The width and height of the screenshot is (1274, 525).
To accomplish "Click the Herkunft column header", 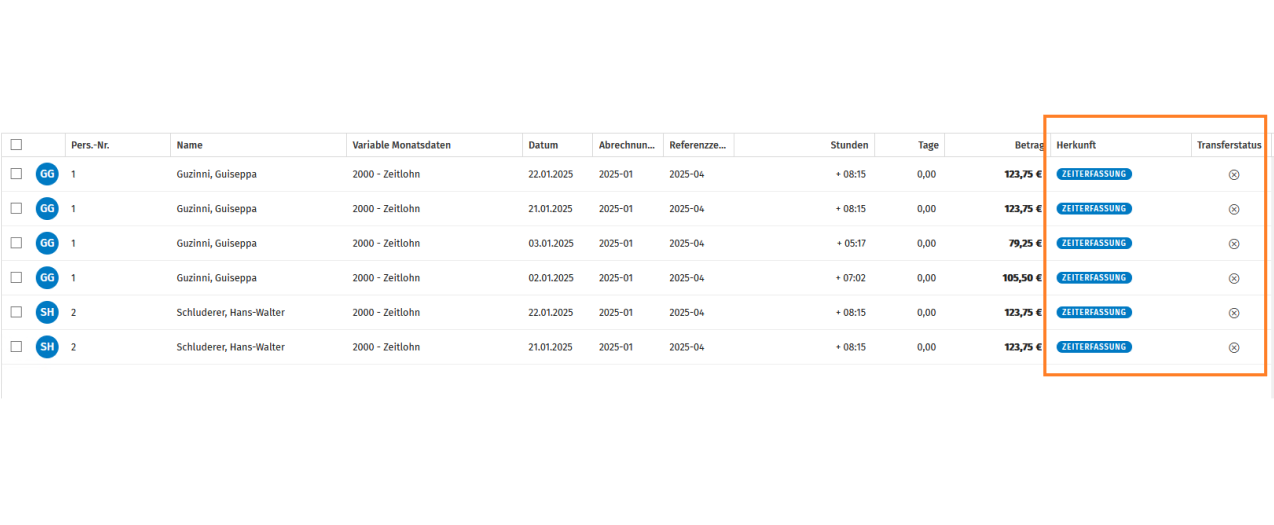I will 1076,145.
